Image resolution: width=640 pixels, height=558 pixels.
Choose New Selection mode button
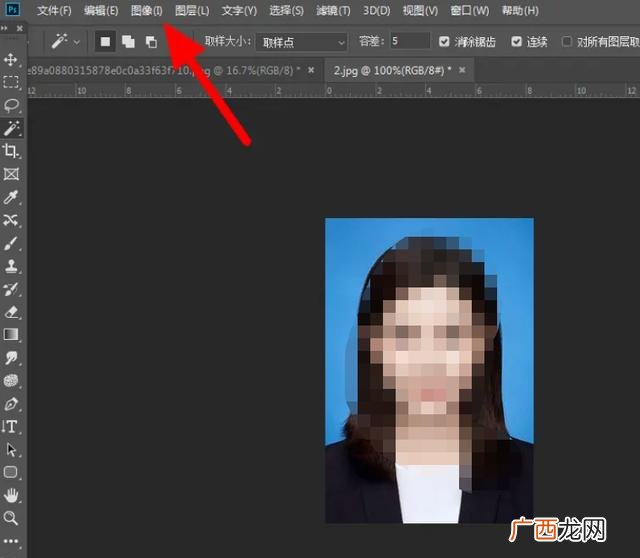click(105, 42)
